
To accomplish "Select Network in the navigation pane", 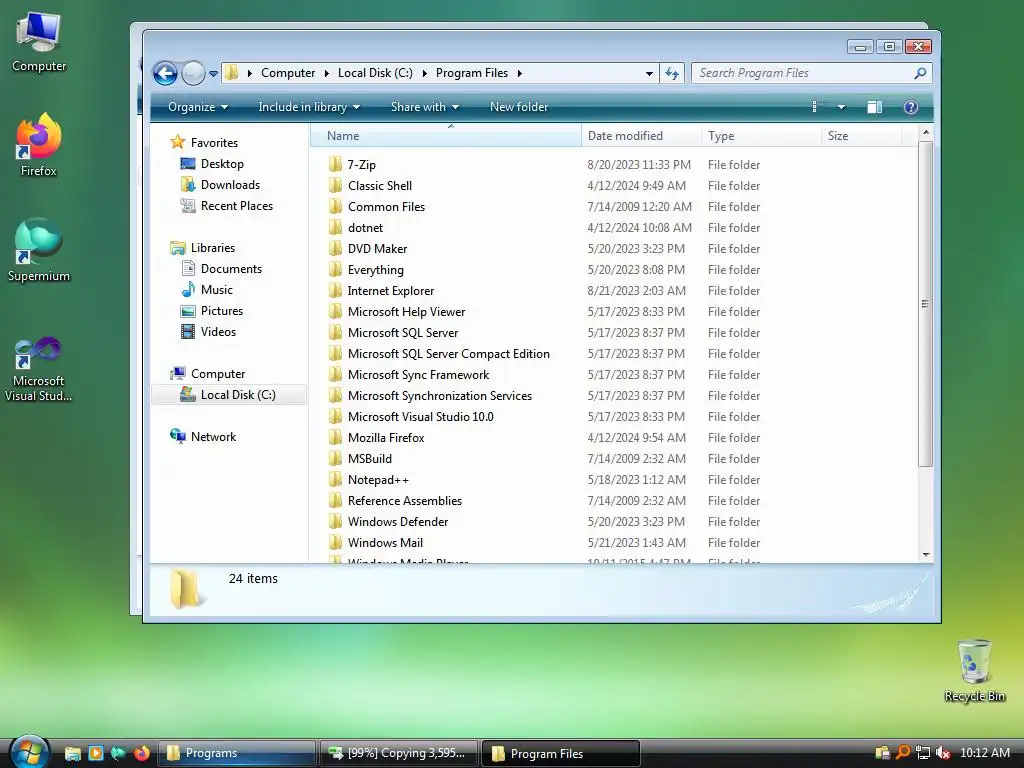I will (213, 437).
